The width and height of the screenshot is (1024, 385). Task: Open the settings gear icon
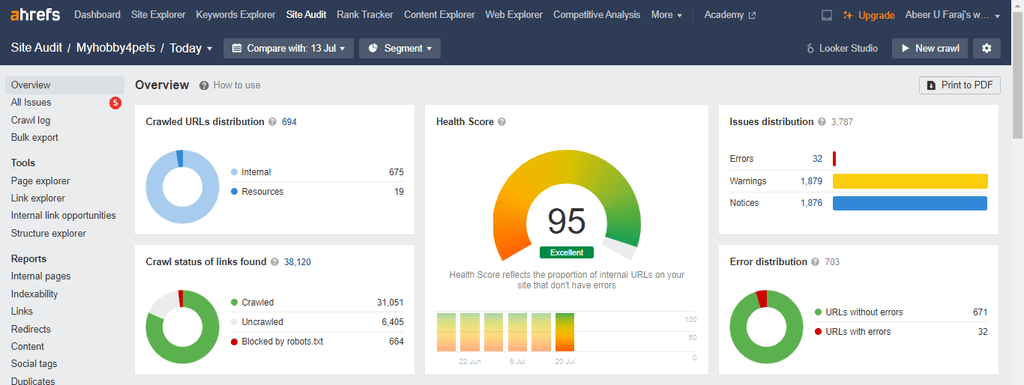coord(987,48)
